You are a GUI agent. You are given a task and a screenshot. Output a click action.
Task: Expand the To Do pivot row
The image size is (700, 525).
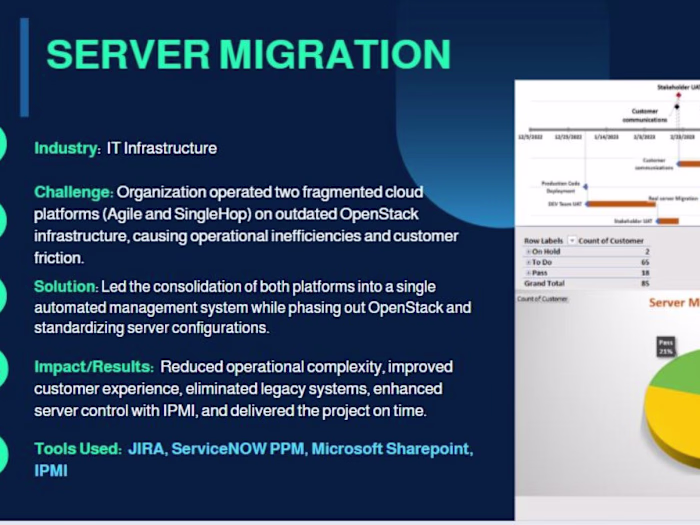(x=529, y=262)
